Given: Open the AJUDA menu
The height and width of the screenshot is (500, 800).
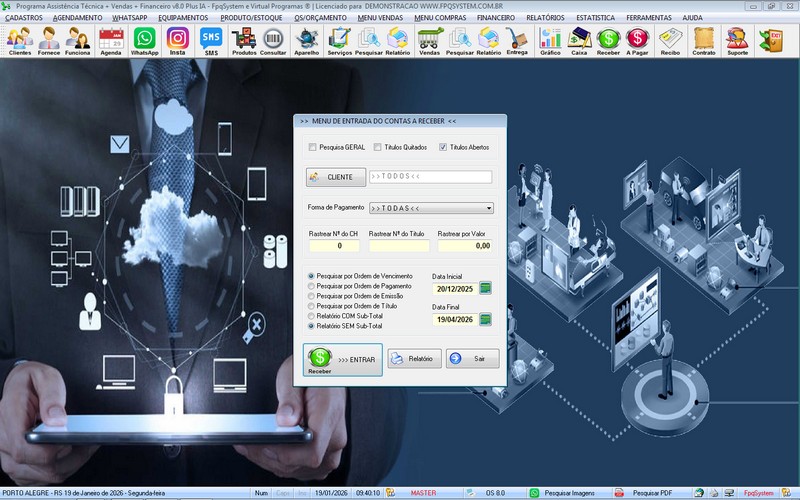Looking at the screenshot, I should coord(692,17).
